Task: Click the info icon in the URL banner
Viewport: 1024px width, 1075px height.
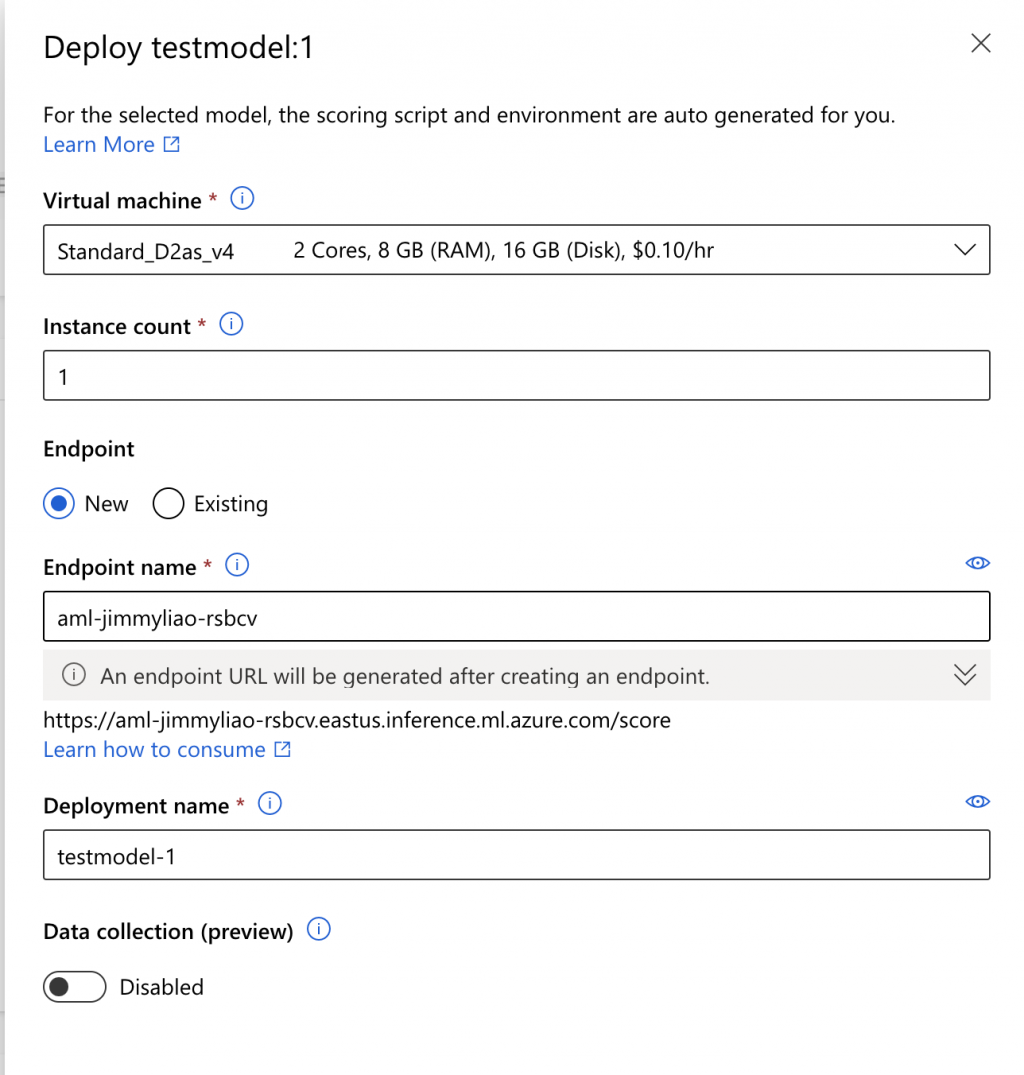Action: pos(74,676)
